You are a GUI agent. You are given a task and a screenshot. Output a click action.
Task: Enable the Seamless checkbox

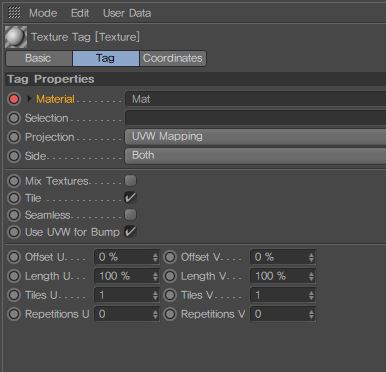click(130, 214)
